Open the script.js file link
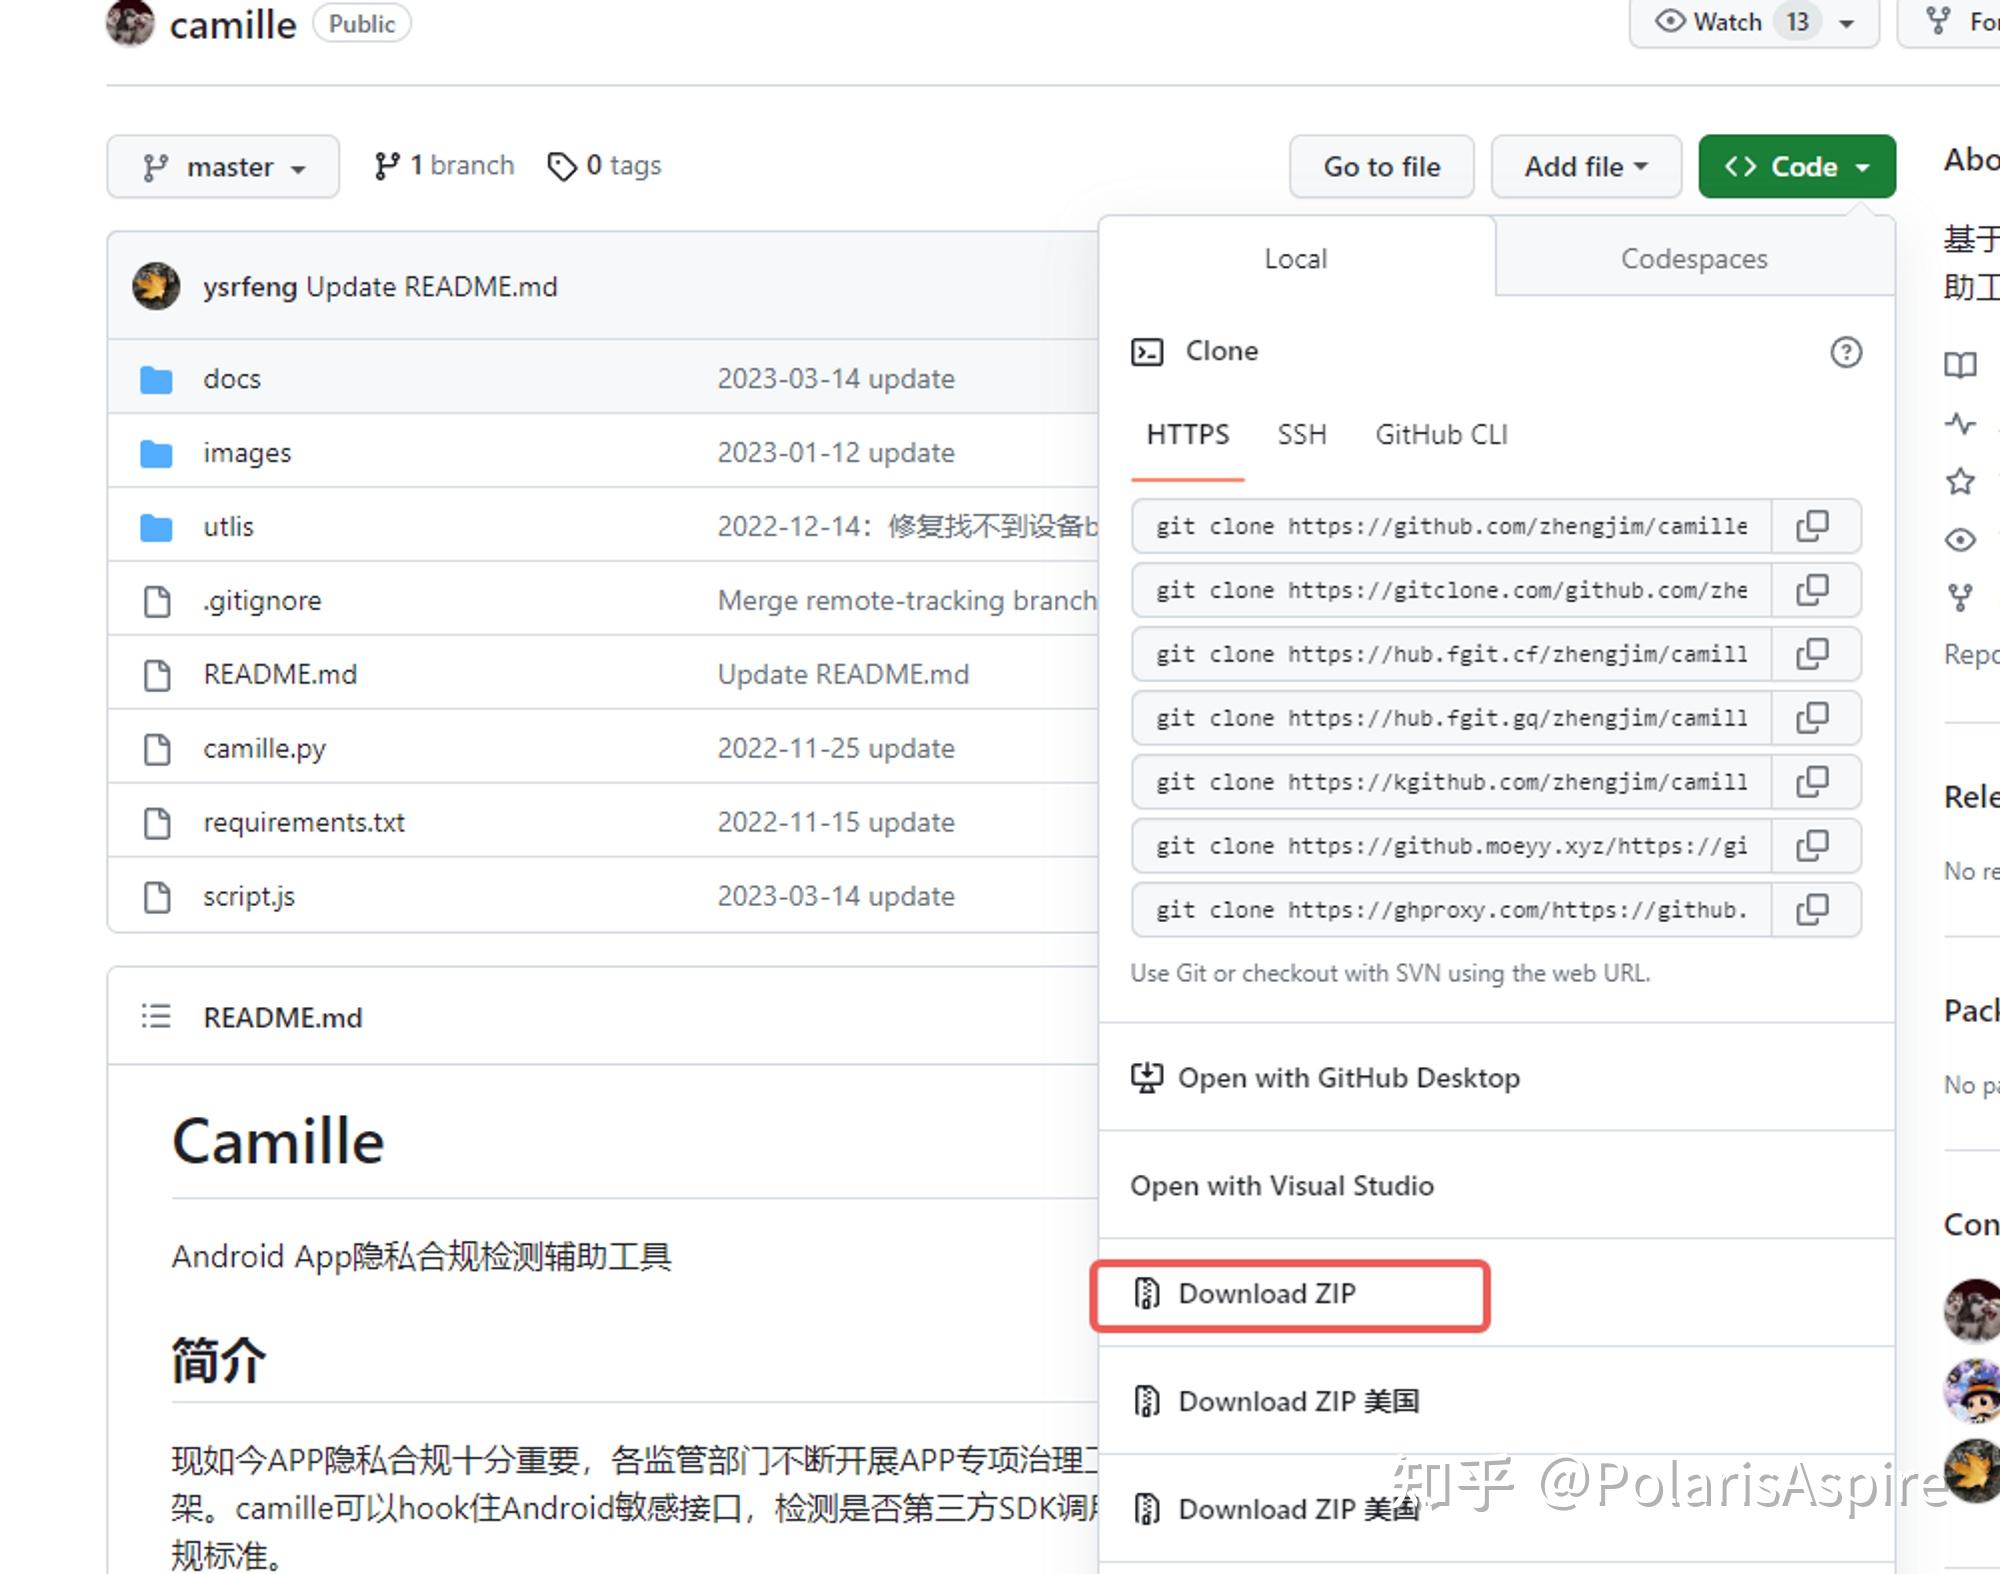Image resolution: width=2000 pixels, height=1574 pixels. pyautogui.click(x=249, y=896)
